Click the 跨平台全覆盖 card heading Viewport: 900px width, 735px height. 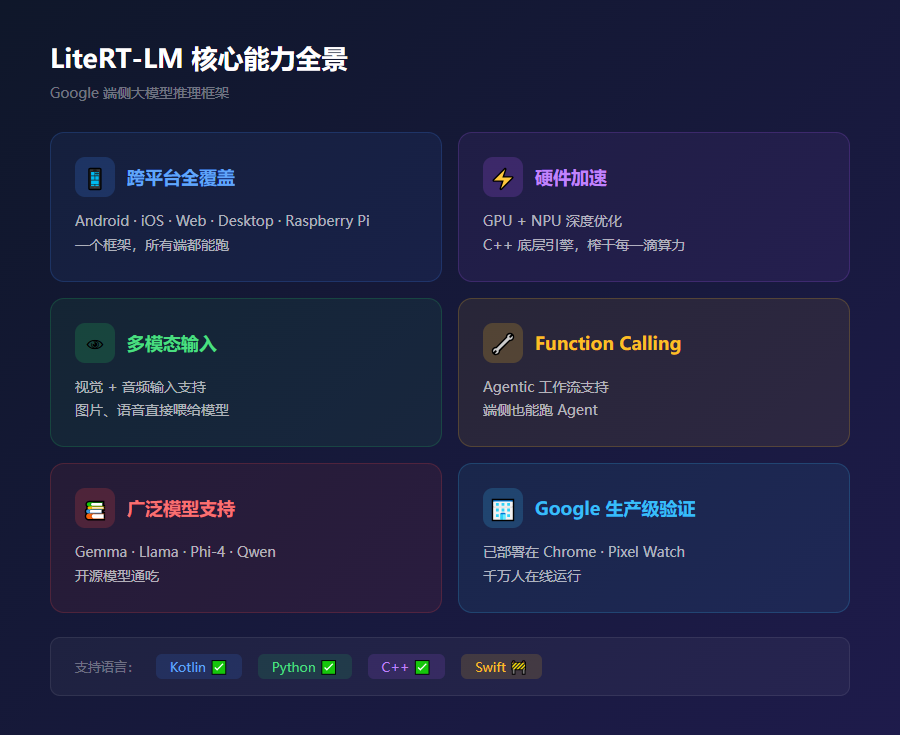point(181,178)
